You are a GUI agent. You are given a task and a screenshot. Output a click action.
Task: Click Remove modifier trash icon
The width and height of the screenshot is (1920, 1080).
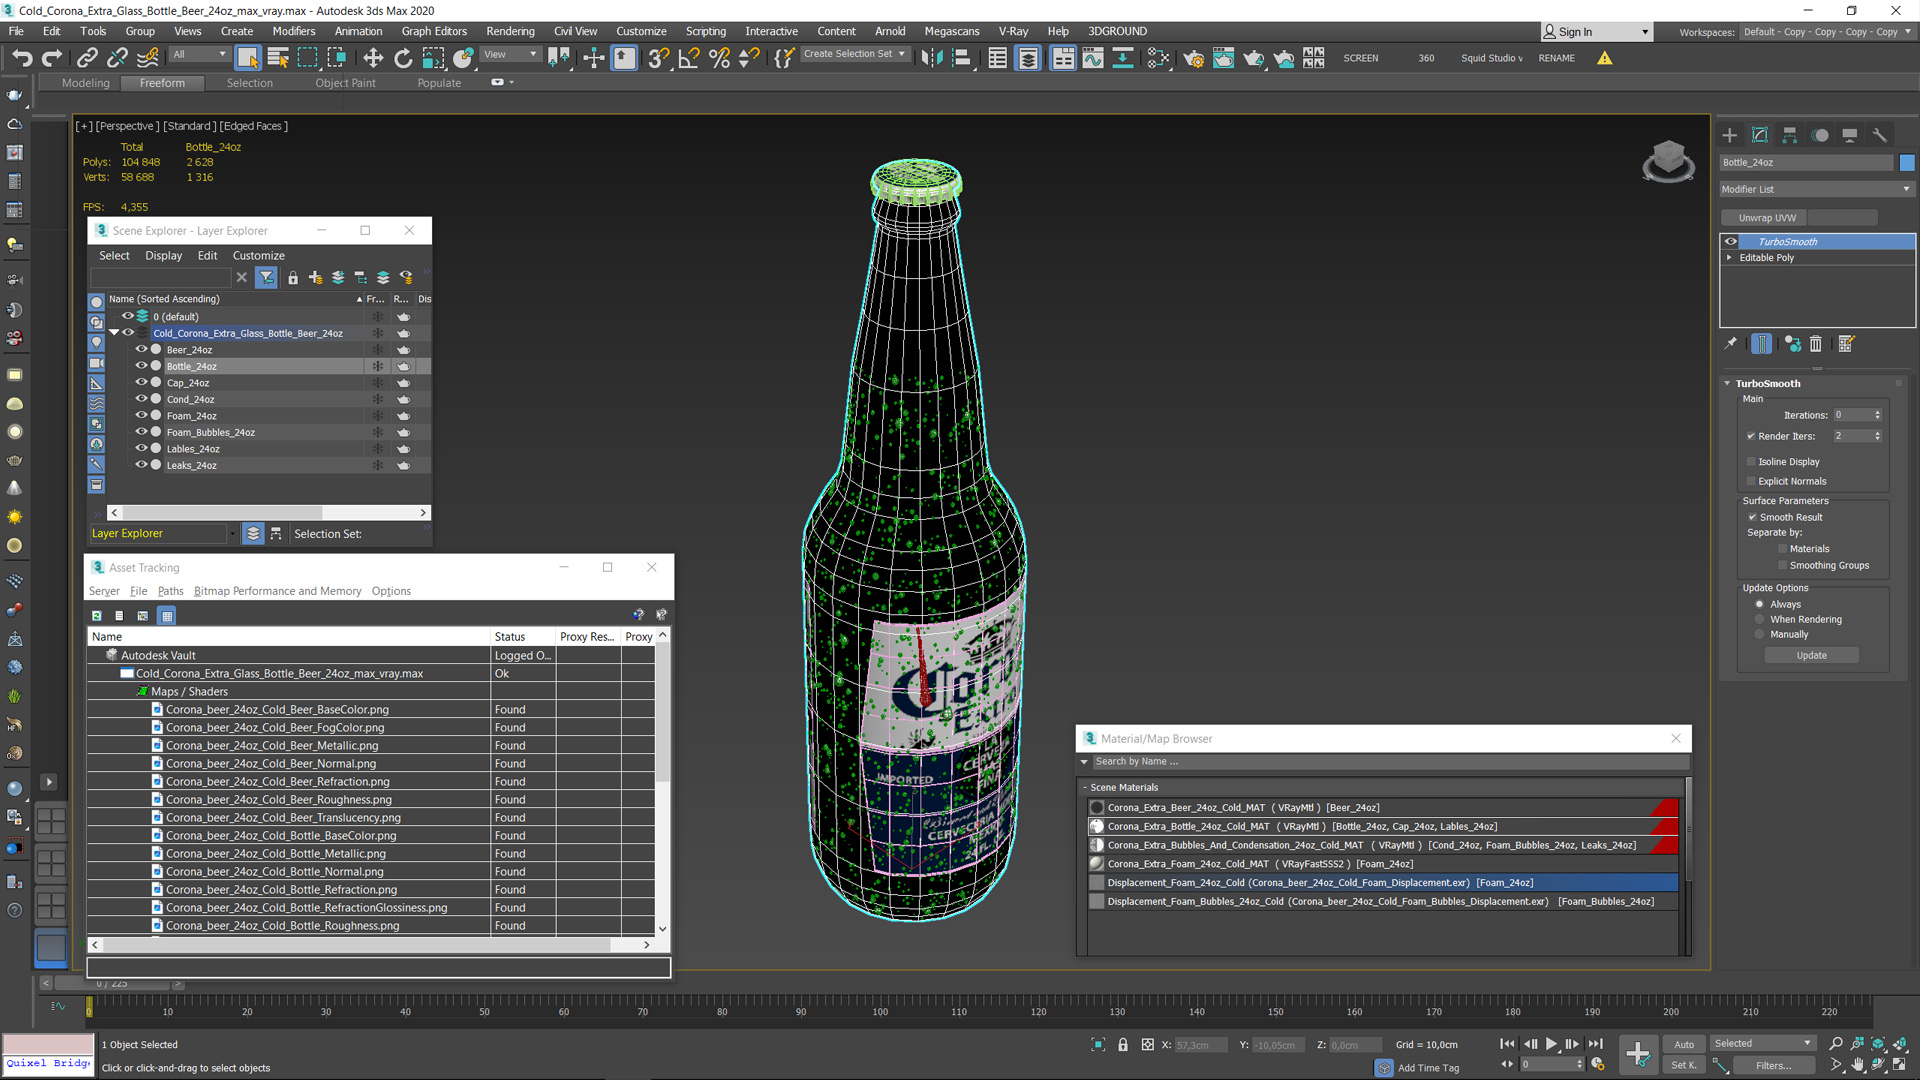pos(1816,344)
